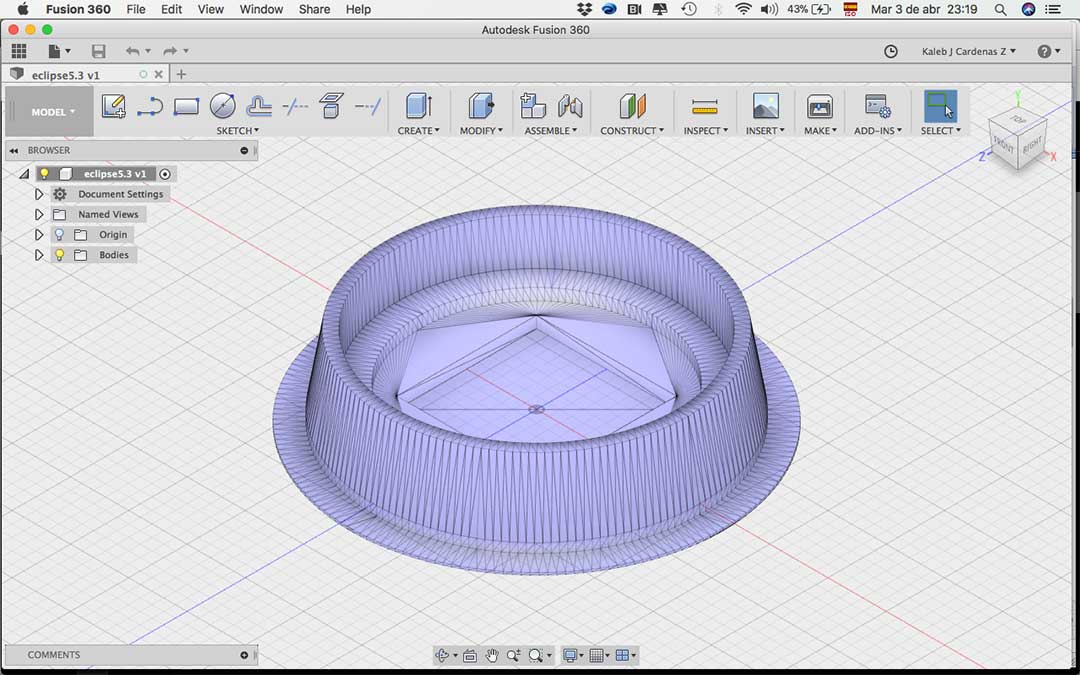Add a new design tab with plus
Image resolution: width=1080 pixels, height=675 pixels.
[x=181, y=74]
